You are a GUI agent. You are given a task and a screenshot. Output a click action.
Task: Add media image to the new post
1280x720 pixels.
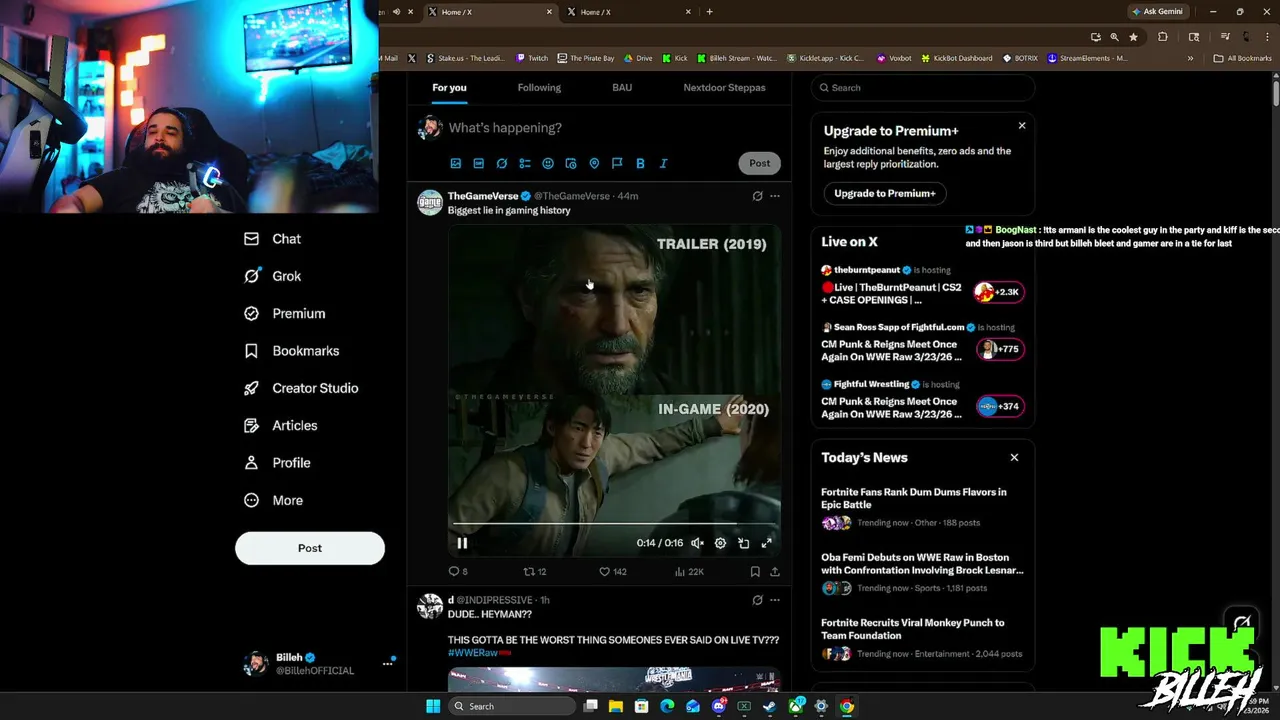tap(455, 163)
